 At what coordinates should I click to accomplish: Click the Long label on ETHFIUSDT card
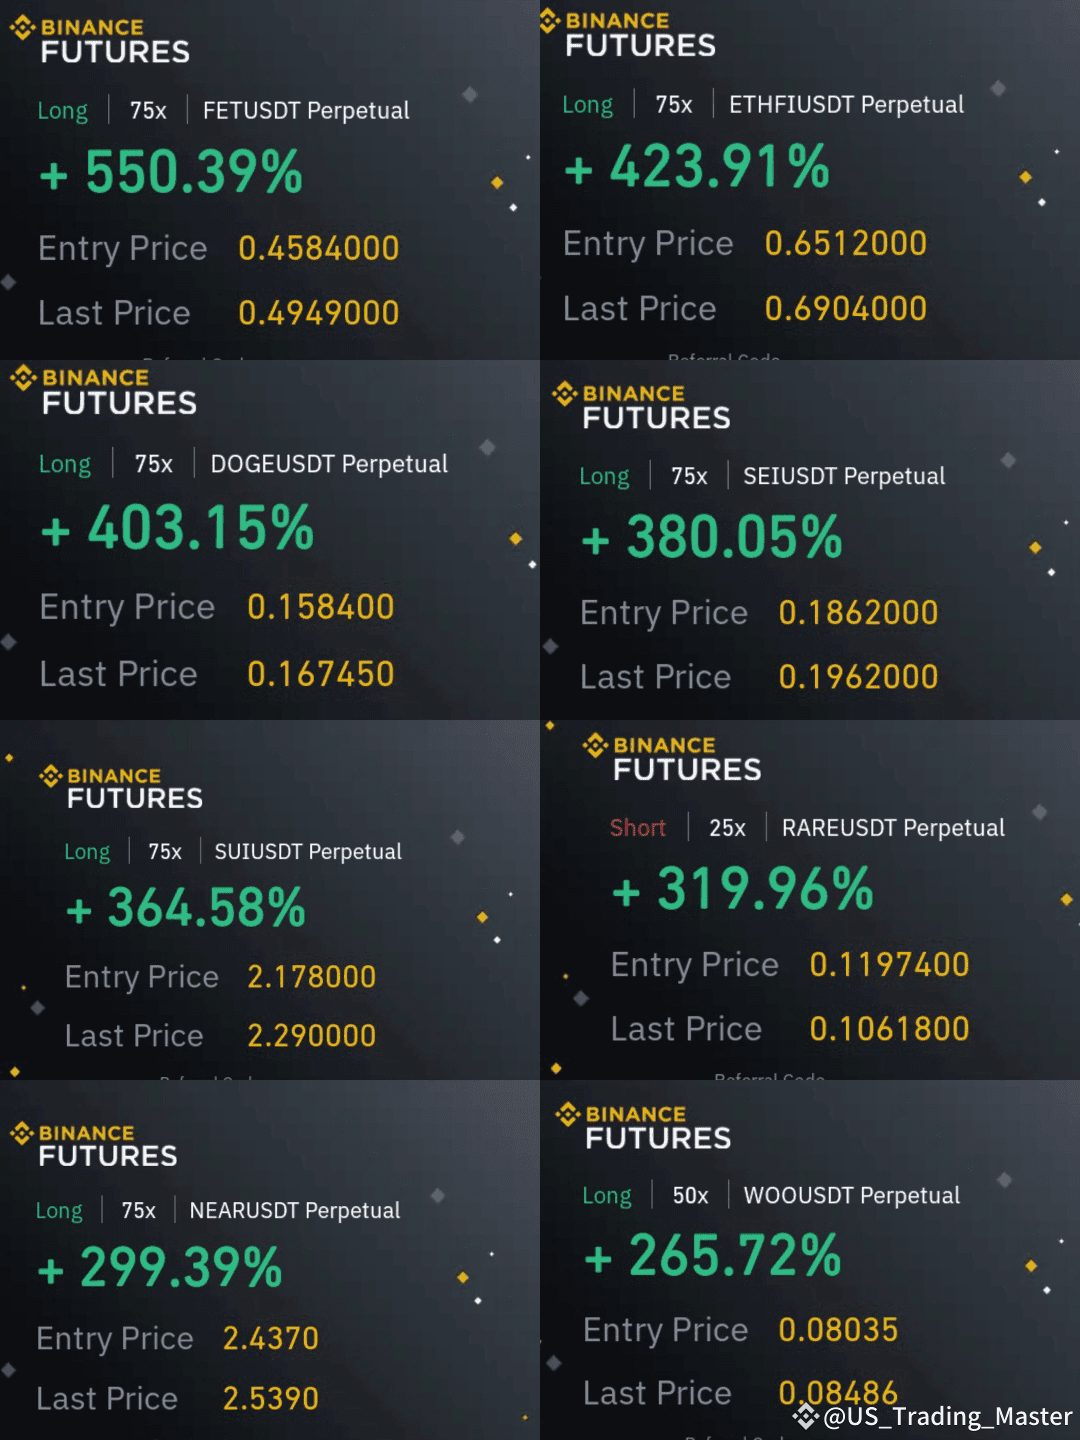(x=588, y=105)
